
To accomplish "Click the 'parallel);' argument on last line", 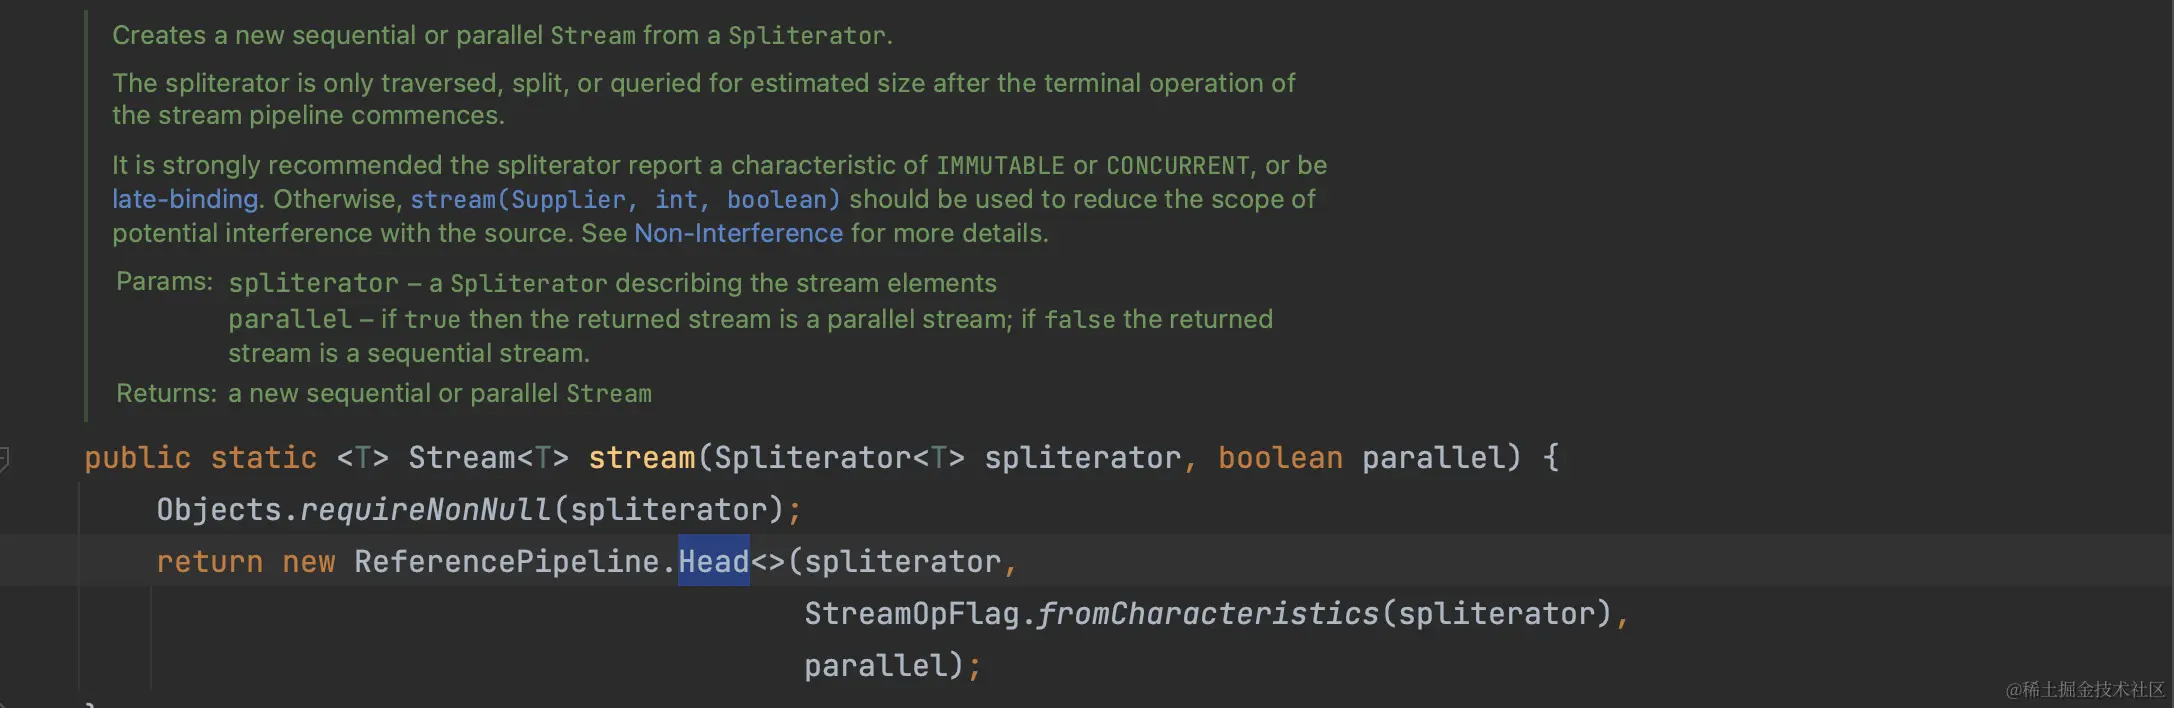I will coord(893,665).
